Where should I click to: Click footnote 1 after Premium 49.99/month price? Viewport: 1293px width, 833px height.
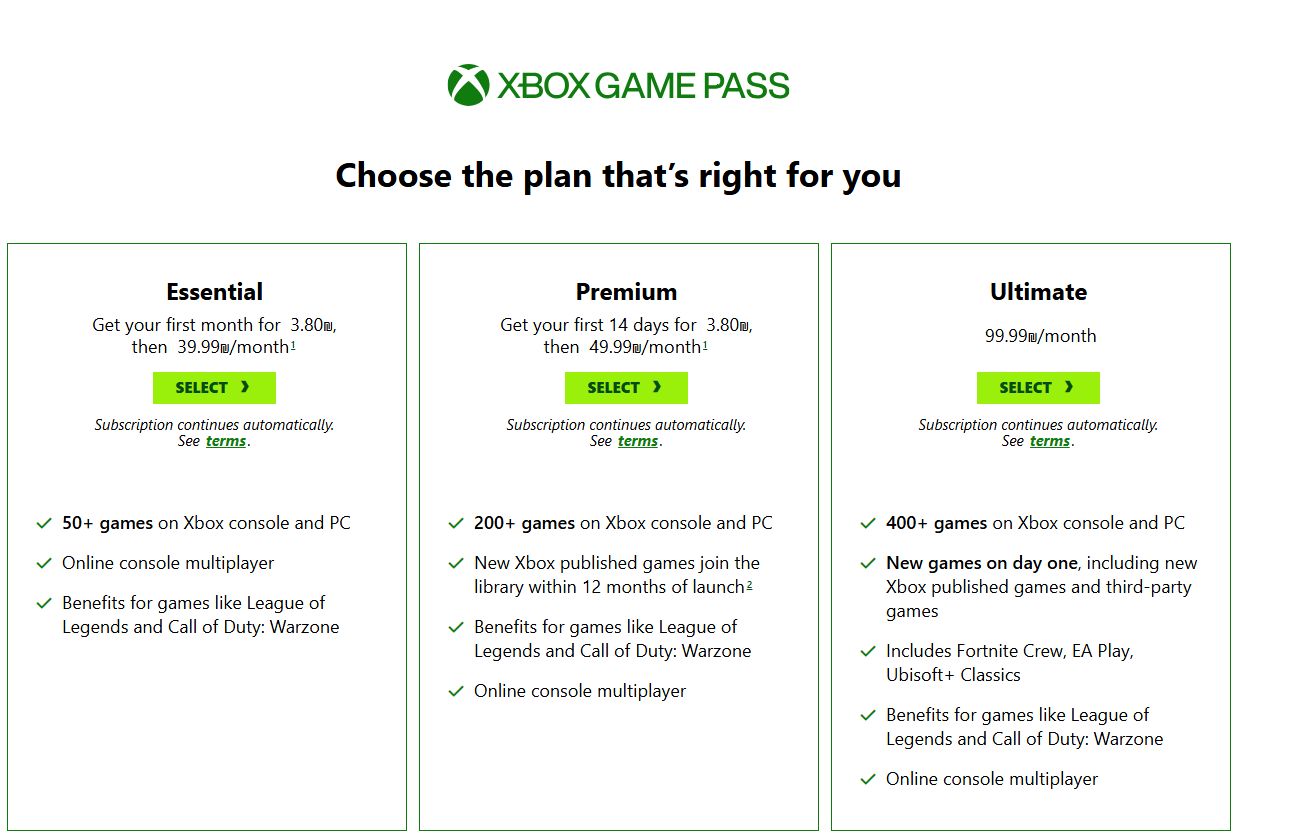point(705,345)
